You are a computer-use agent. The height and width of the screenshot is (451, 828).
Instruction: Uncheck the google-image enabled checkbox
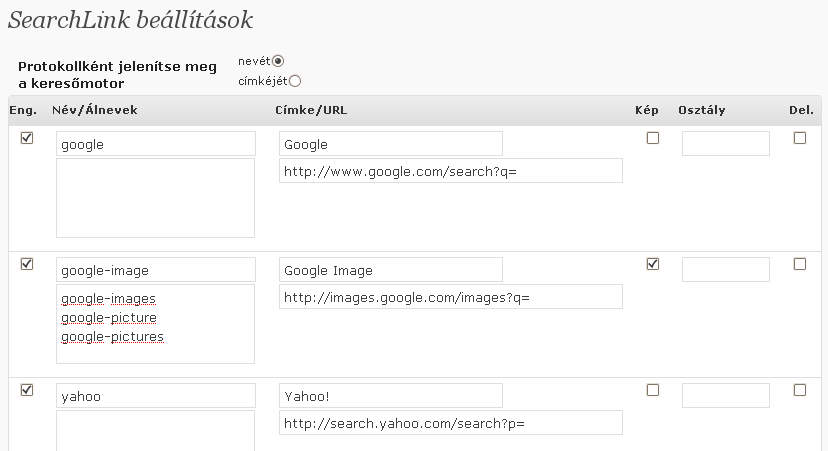[27, 264]
